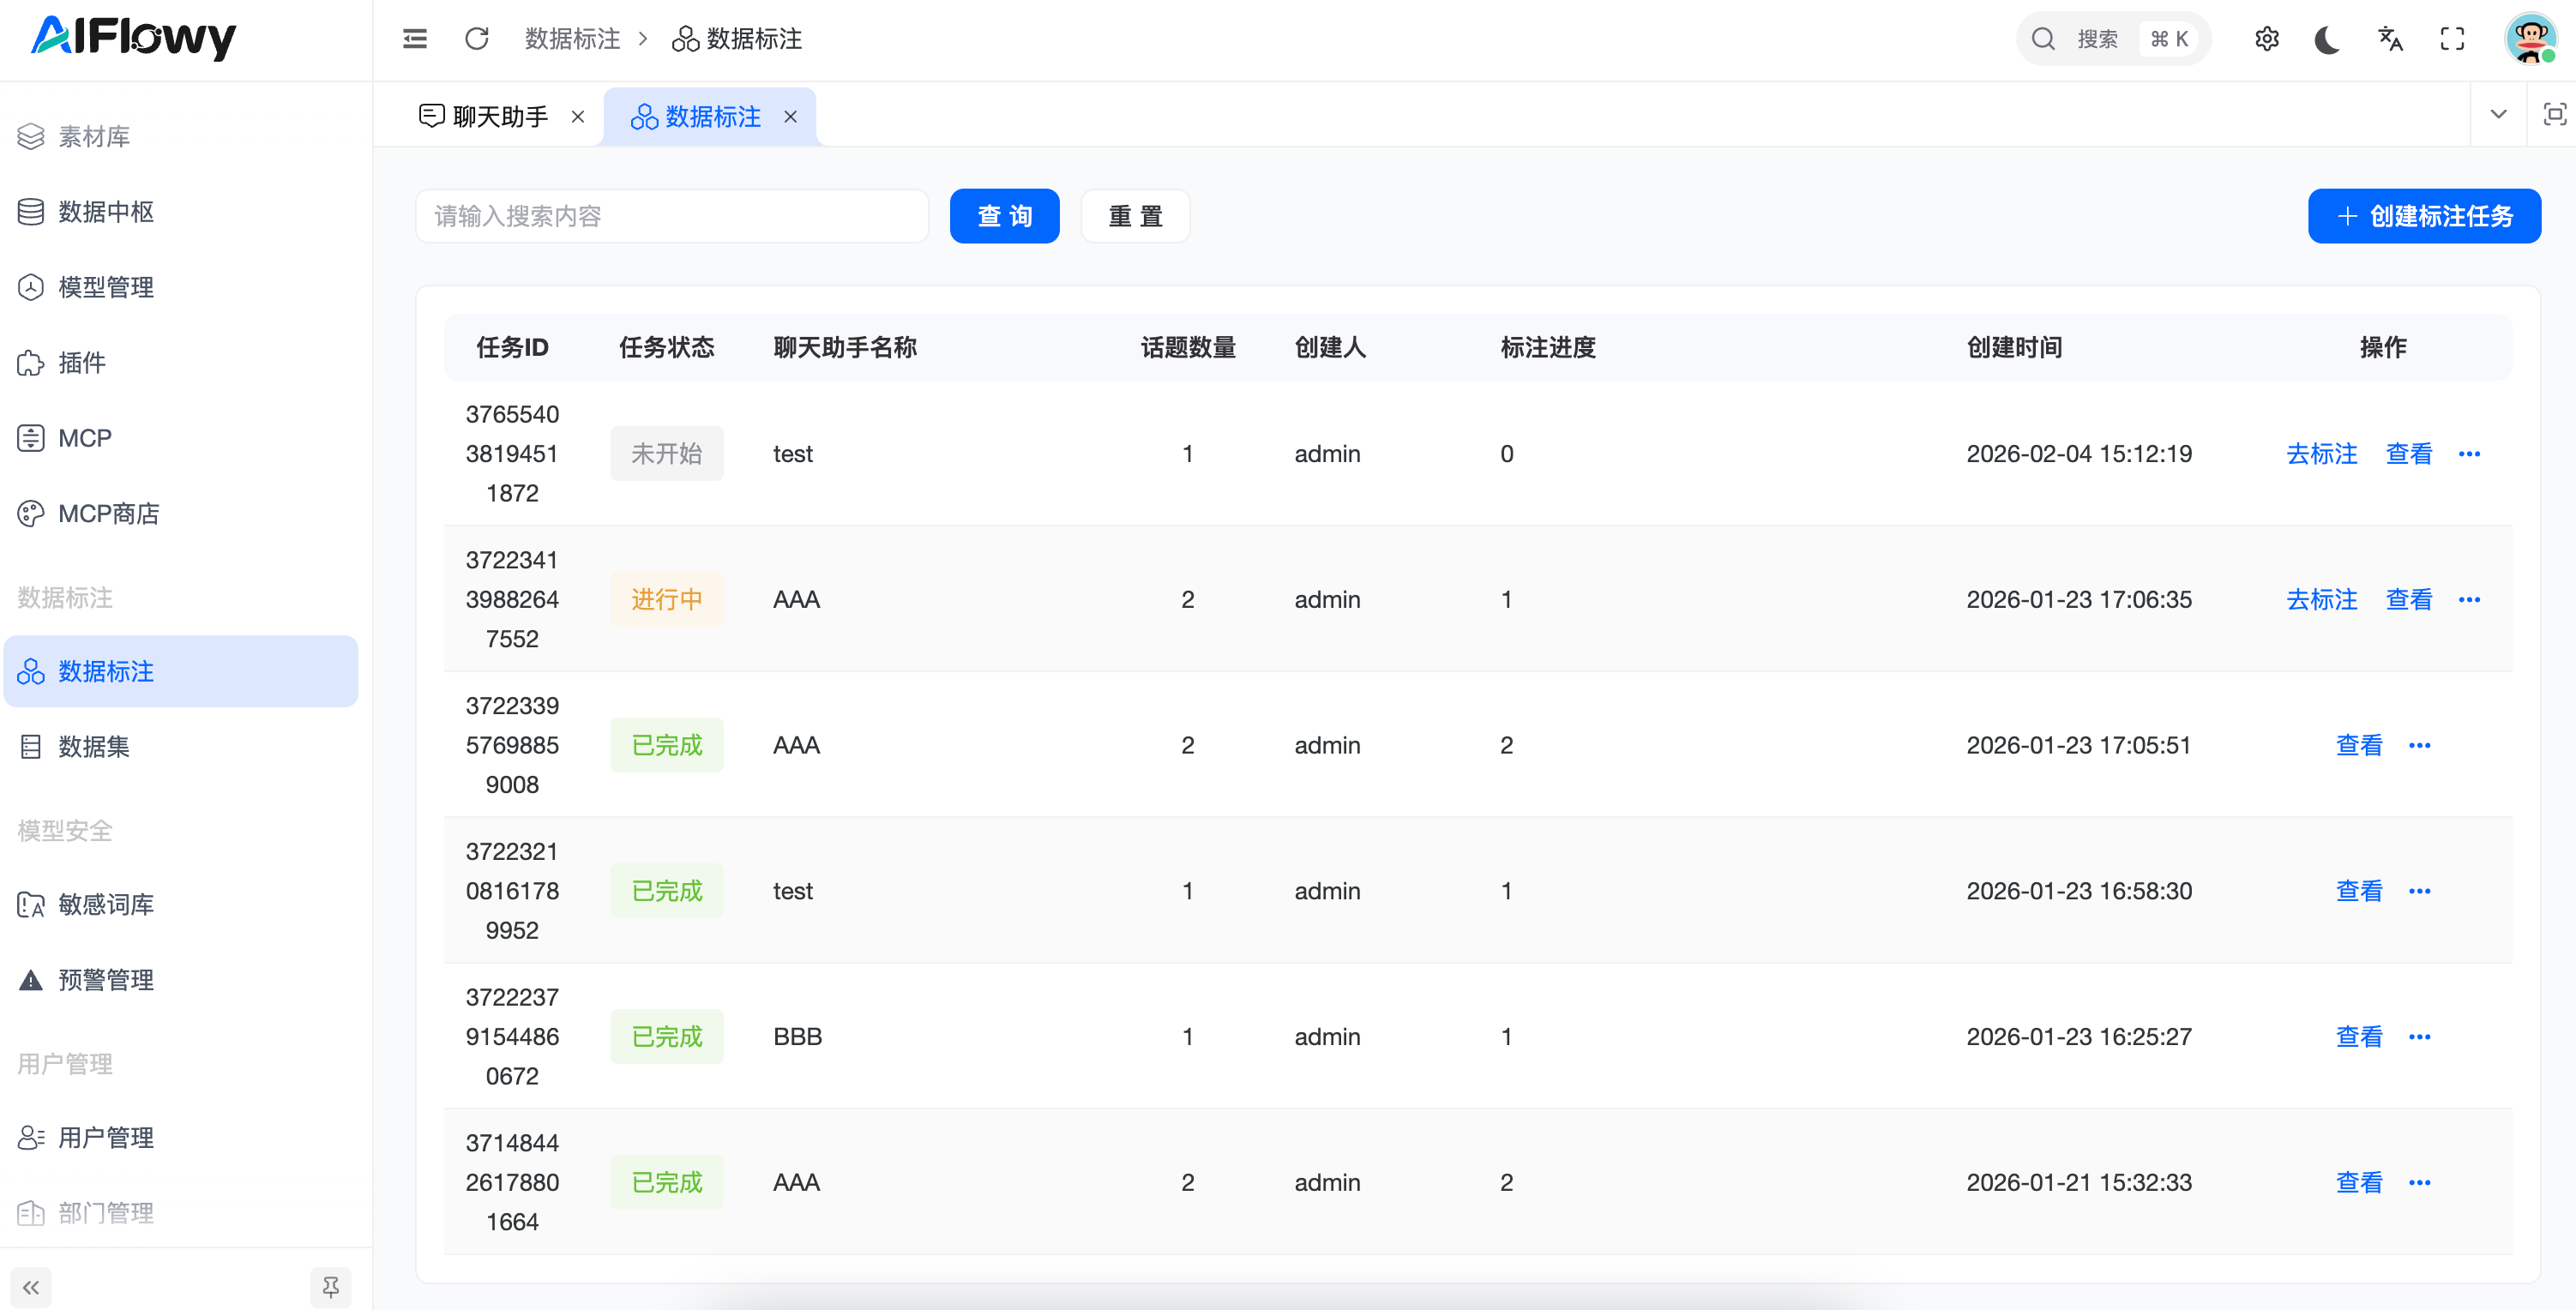Open MCP商店 in the sidebar
2576x1310 pixels.
tap(108, 514)
